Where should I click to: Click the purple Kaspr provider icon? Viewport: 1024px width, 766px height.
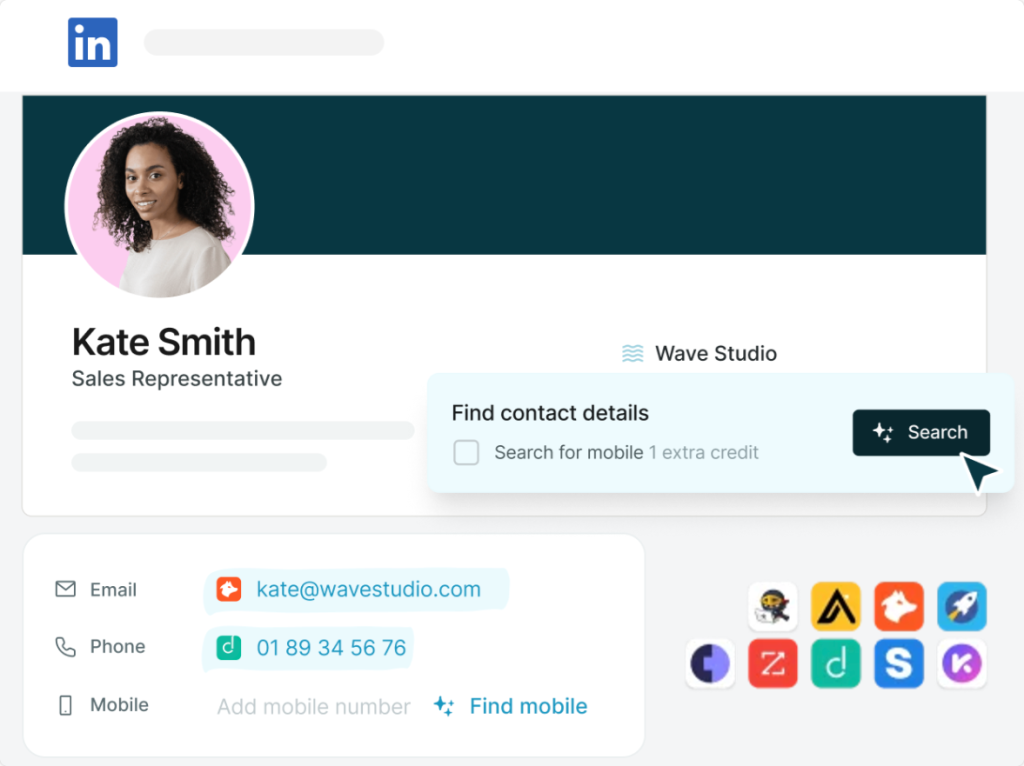pos(961,664)
